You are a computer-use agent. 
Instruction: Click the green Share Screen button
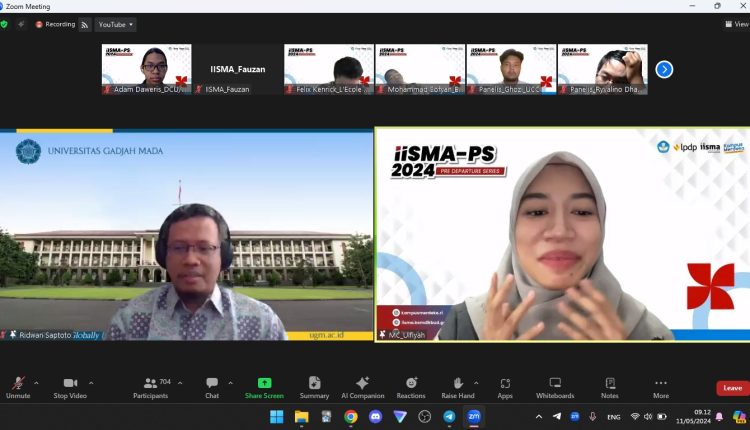264,388
